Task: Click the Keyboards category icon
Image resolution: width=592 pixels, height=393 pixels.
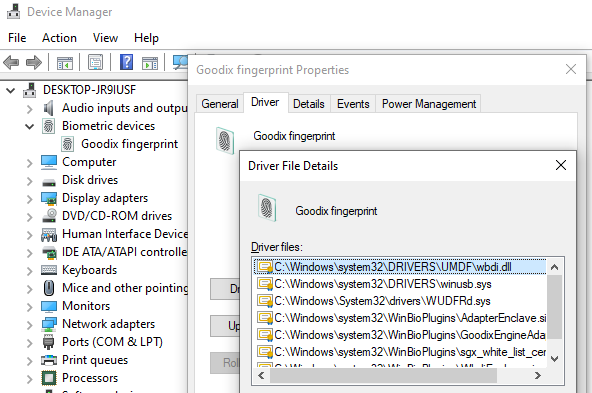Action: pos(49,270)
